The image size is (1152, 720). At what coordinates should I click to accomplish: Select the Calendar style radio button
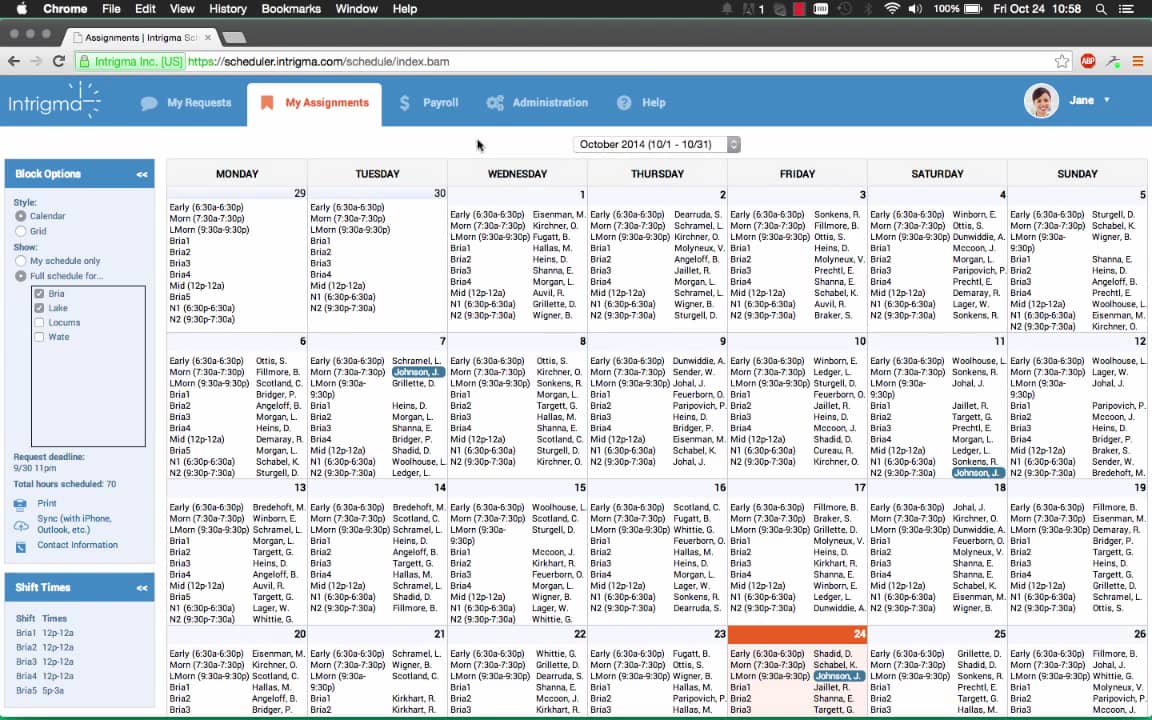coord(21,216)
